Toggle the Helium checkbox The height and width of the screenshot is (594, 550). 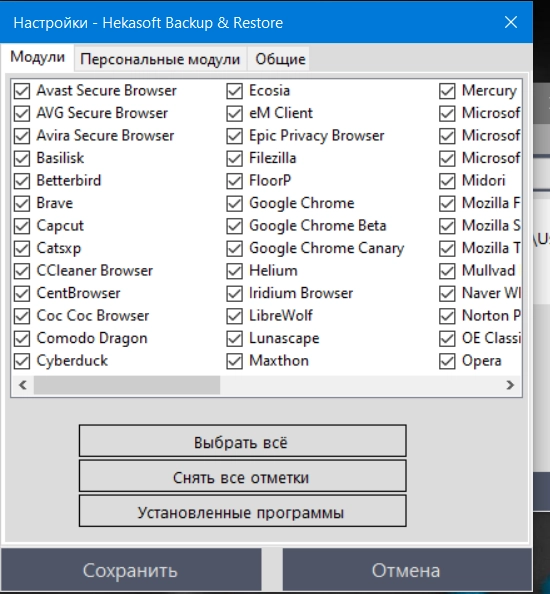(234, 271)
